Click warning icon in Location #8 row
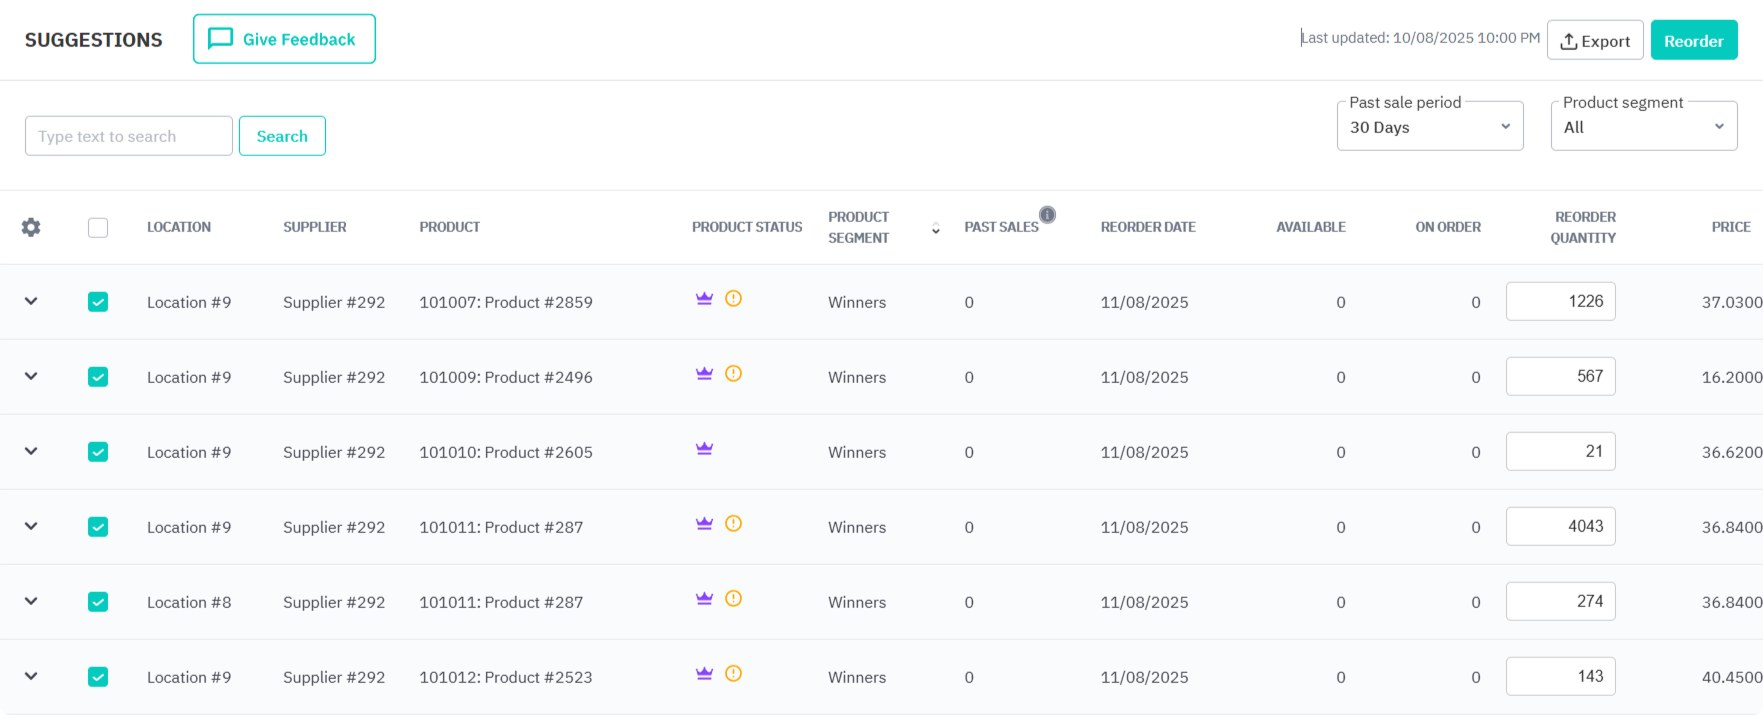 pos(733,599)
